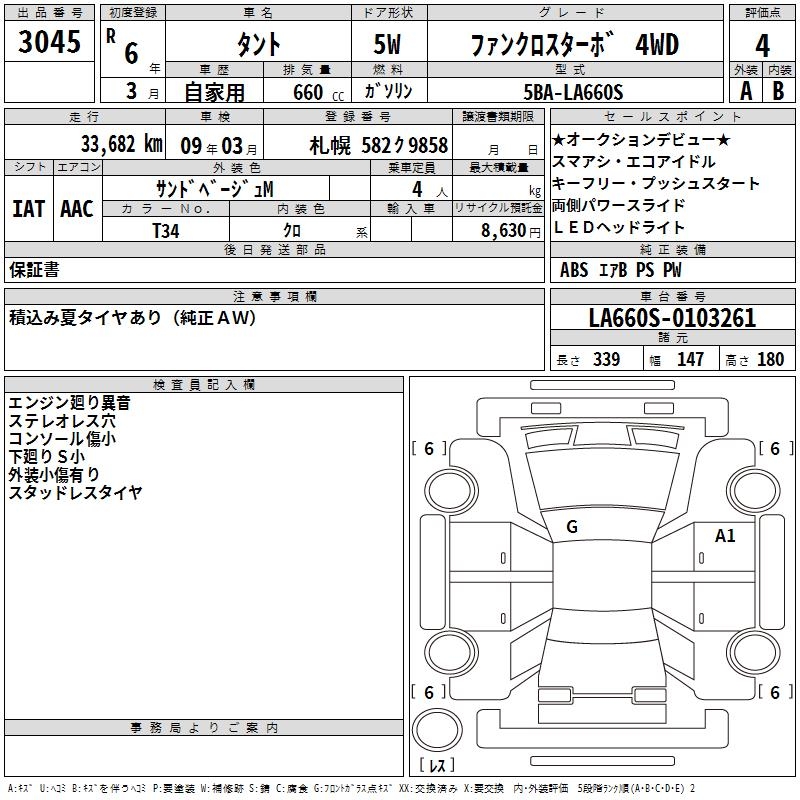Click windshield G mark on diagram
Screen dimensions: 800x800
pos(572,527)
